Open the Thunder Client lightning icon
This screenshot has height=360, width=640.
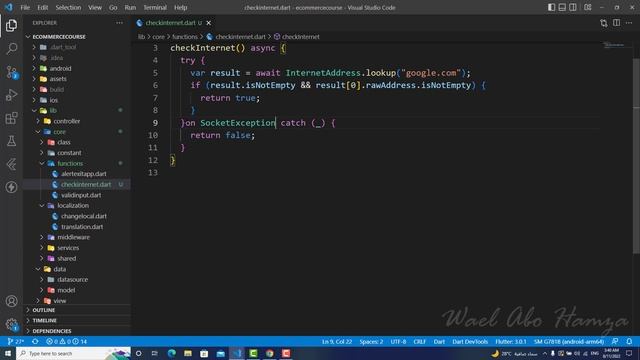point(11,187)
